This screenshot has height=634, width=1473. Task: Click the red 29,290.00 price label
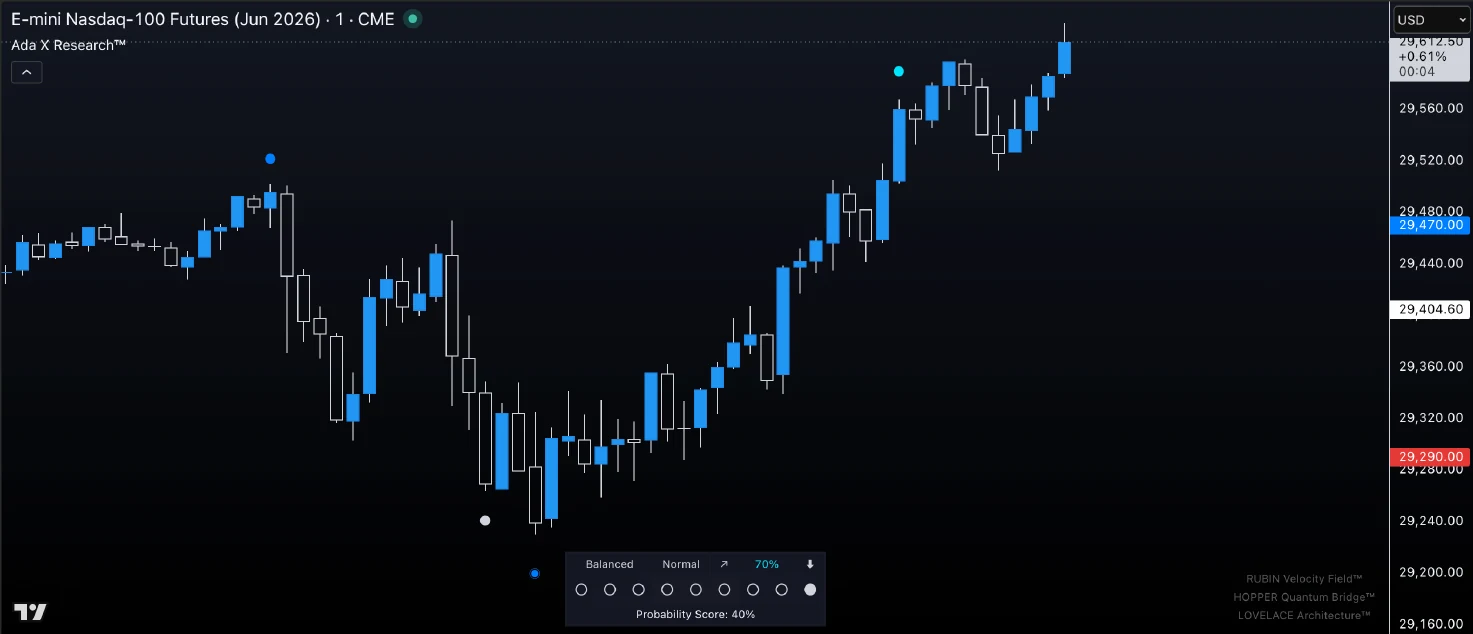[1430, 456]
